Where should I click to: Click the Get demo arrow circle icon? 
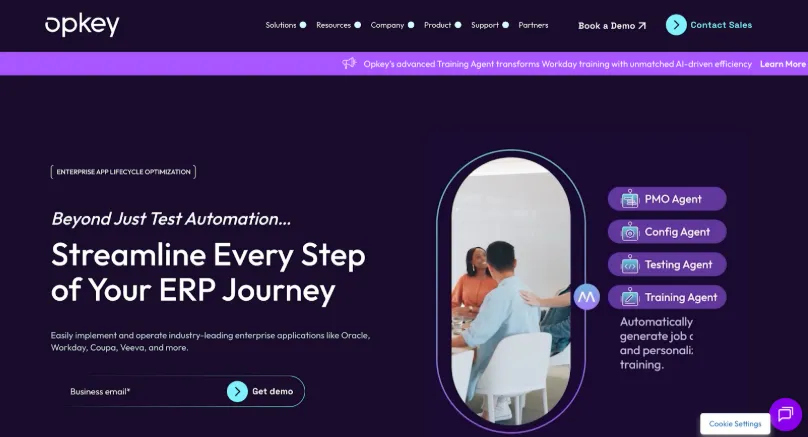(x=237, y=392)
